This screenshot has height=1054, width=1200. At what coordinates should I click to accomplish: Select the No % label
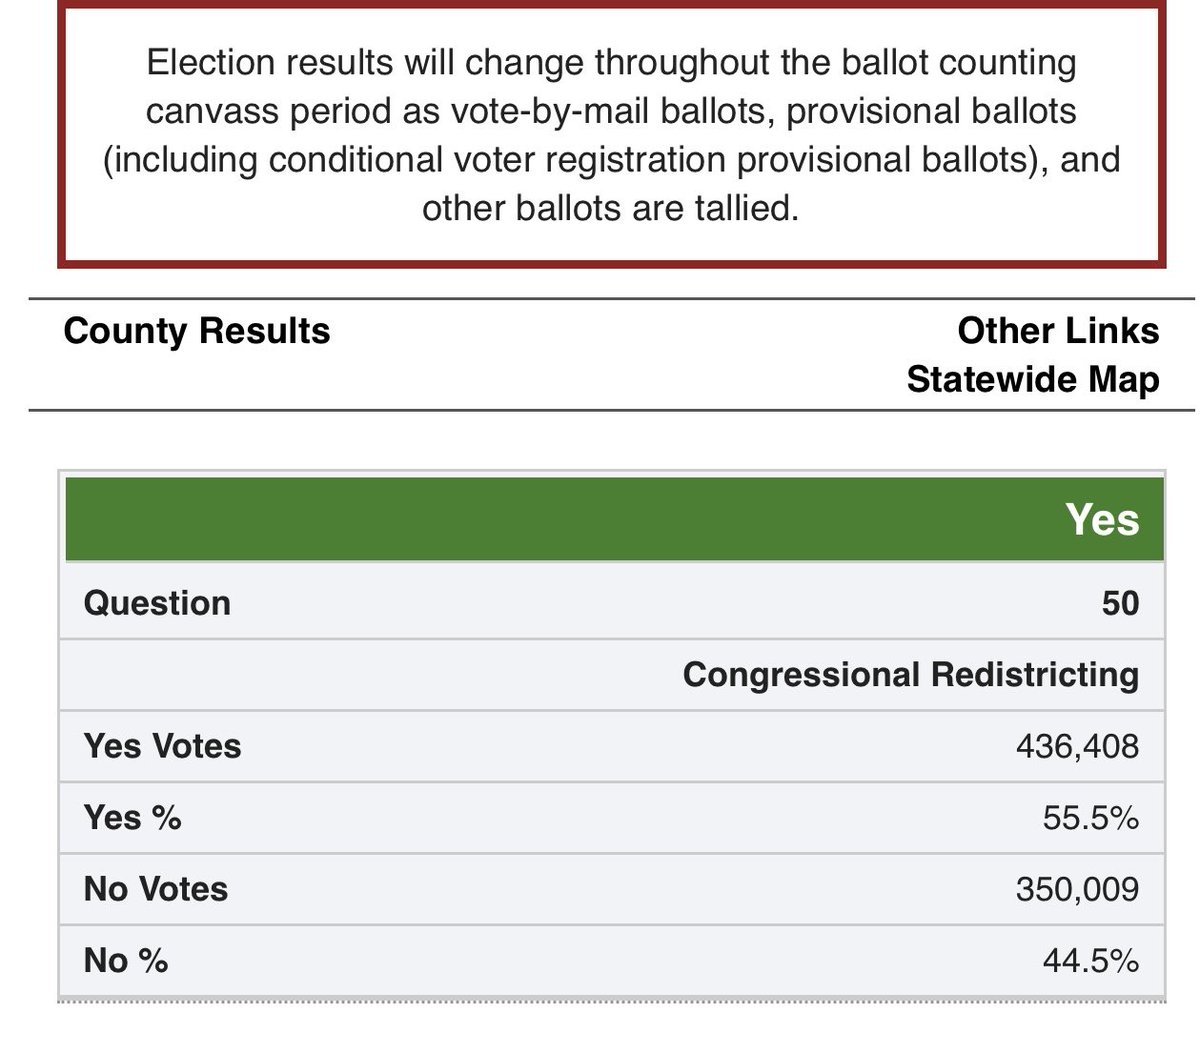coord(125,960)
